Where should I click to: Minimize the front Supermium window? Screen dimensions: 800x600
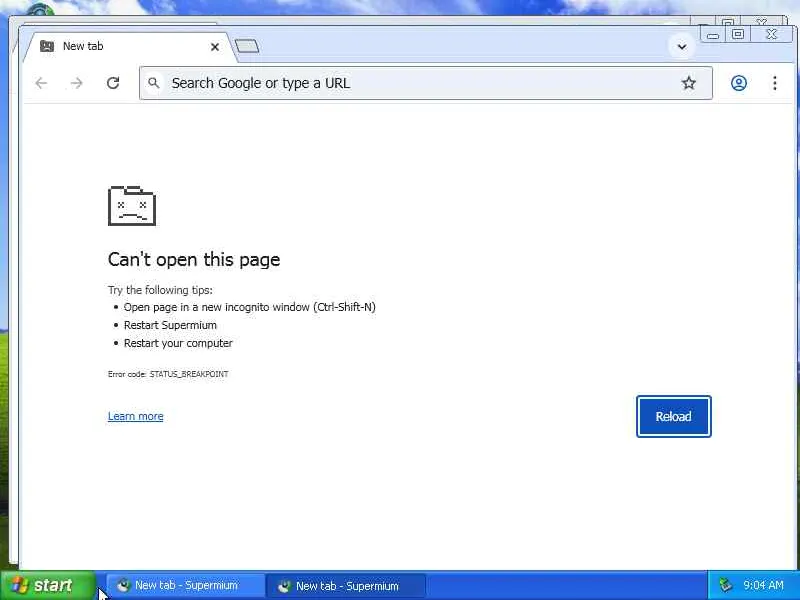tap(713, 35)
